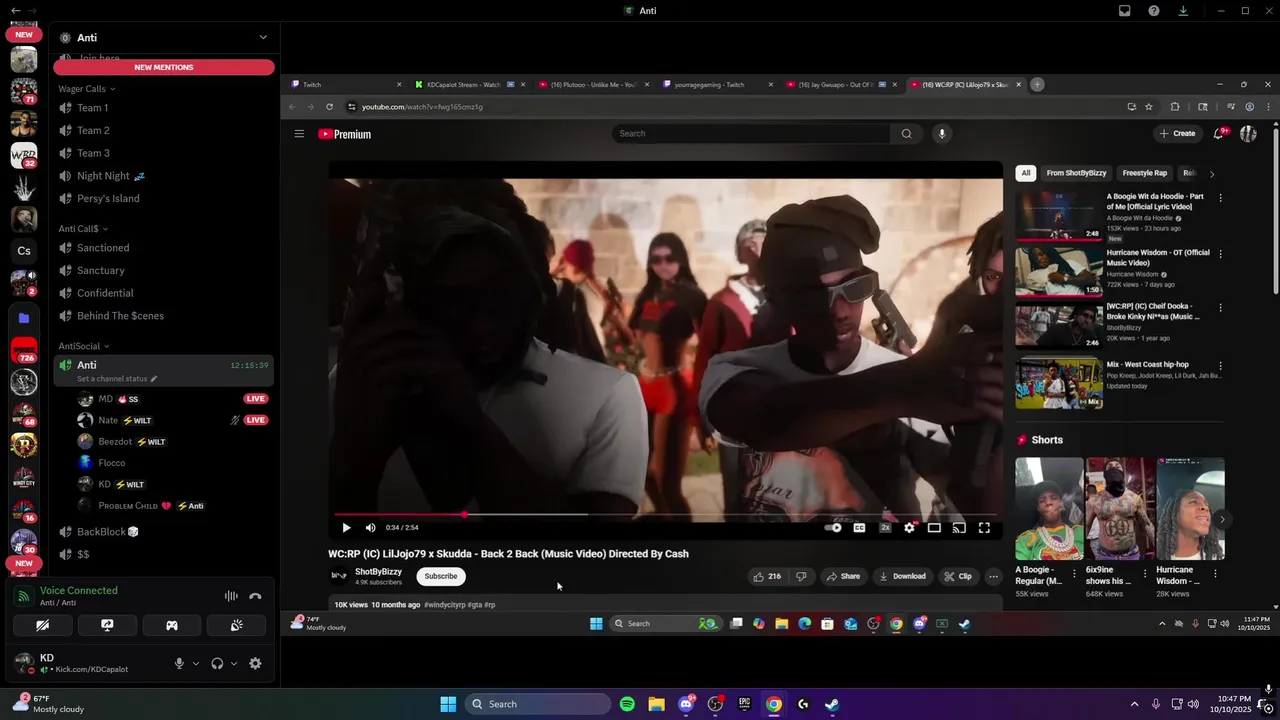The width and height of the screenshot is (1280, 720).
Task: Subscribe to ShotByBizzy channel
Action: [x=441, y=576]
